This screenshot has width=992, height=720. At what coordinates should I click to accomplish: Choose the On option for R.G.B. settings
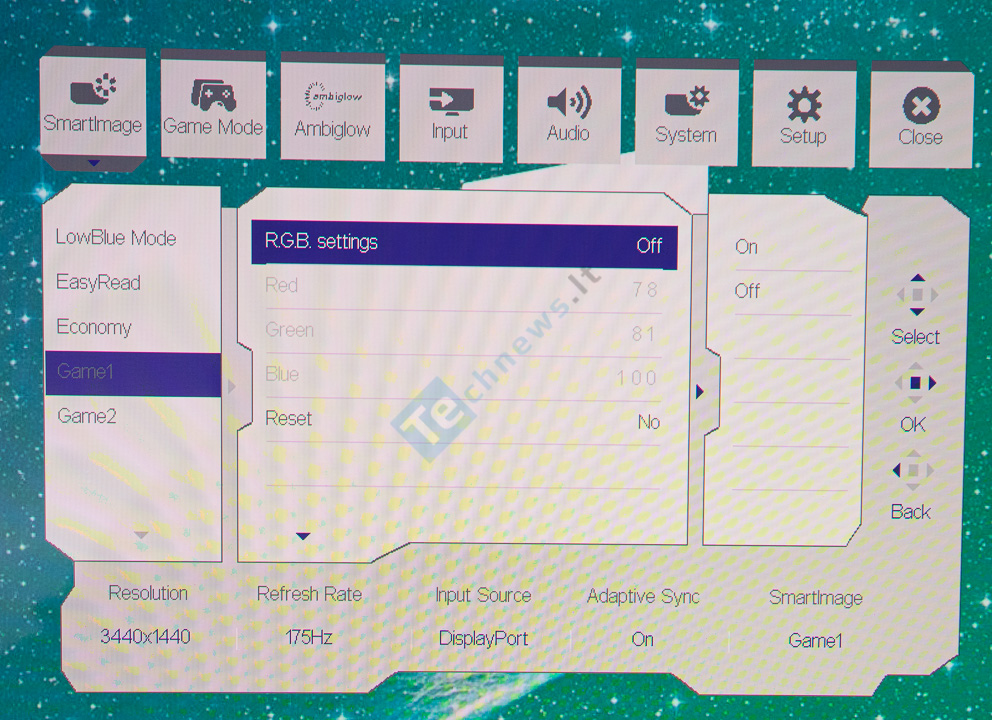[x=747, y=246]
